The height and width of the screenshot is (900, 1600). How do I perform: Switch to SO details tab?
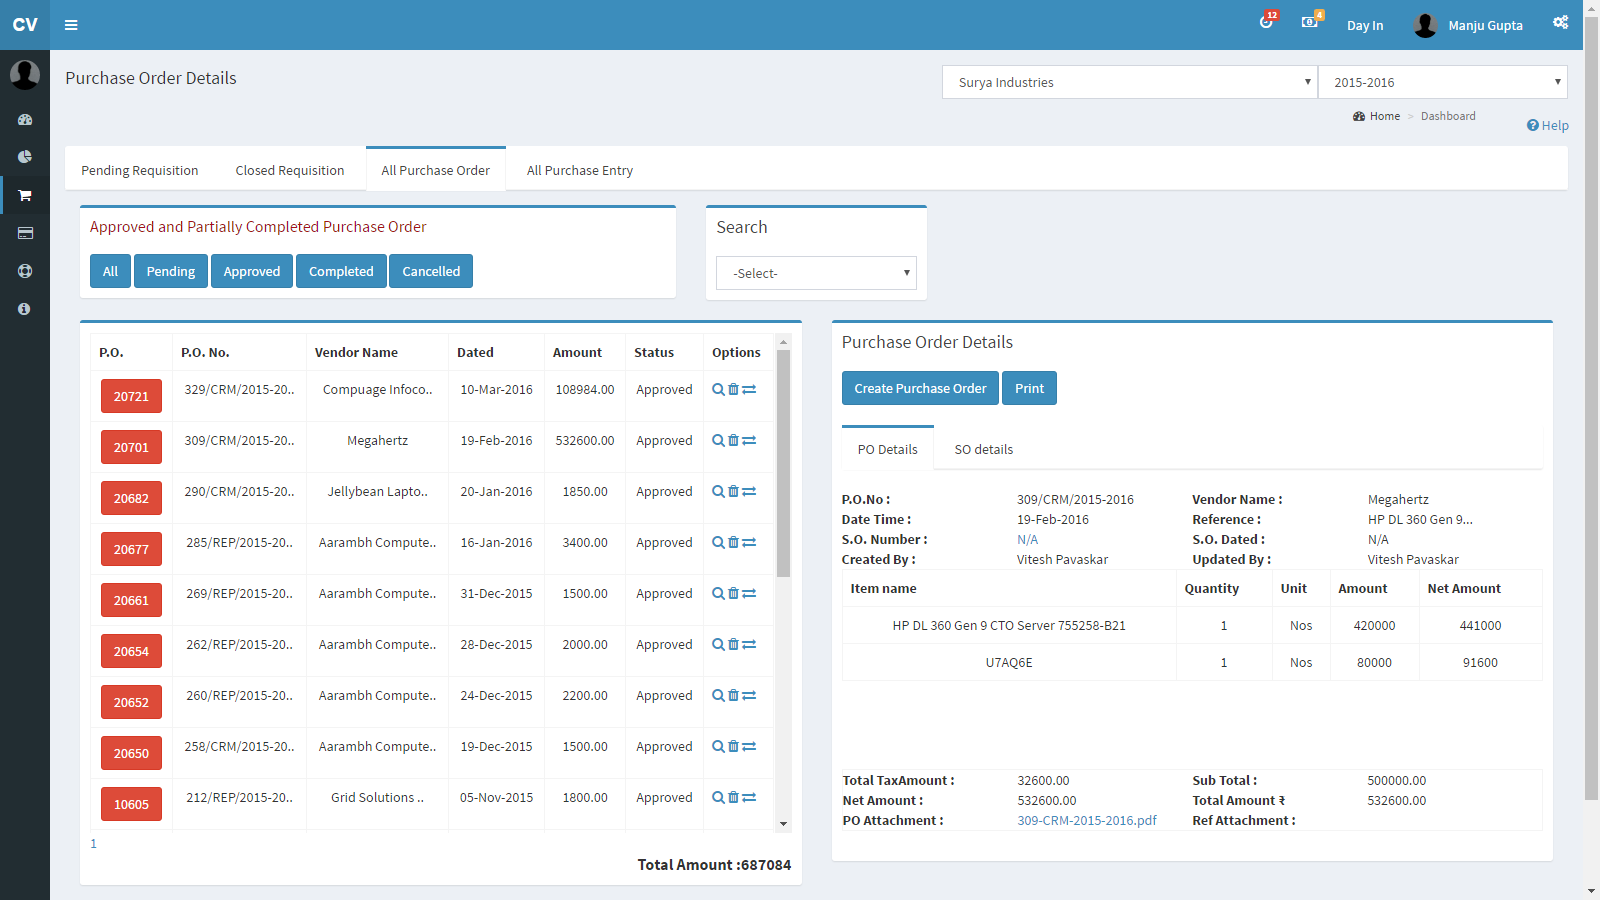click(984, 449)
